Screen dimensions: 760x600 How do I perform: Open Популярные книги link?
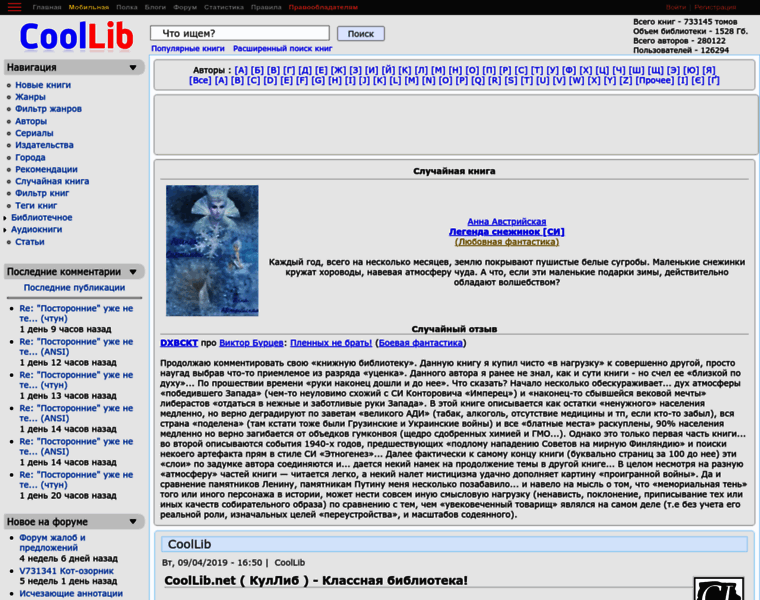(188, 48)
